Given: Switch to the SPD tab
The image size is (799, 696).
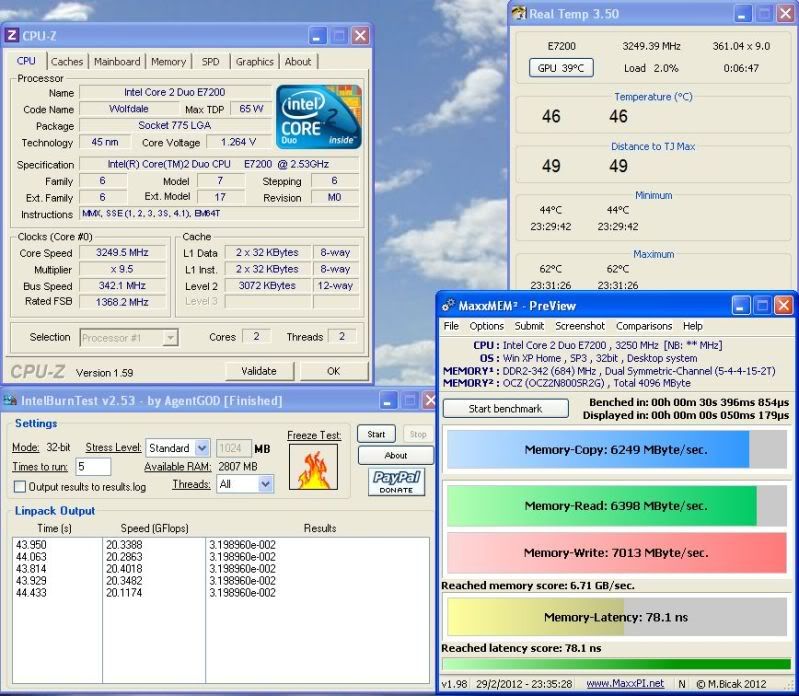Looking at the screenshot, I should coord(210,62).
